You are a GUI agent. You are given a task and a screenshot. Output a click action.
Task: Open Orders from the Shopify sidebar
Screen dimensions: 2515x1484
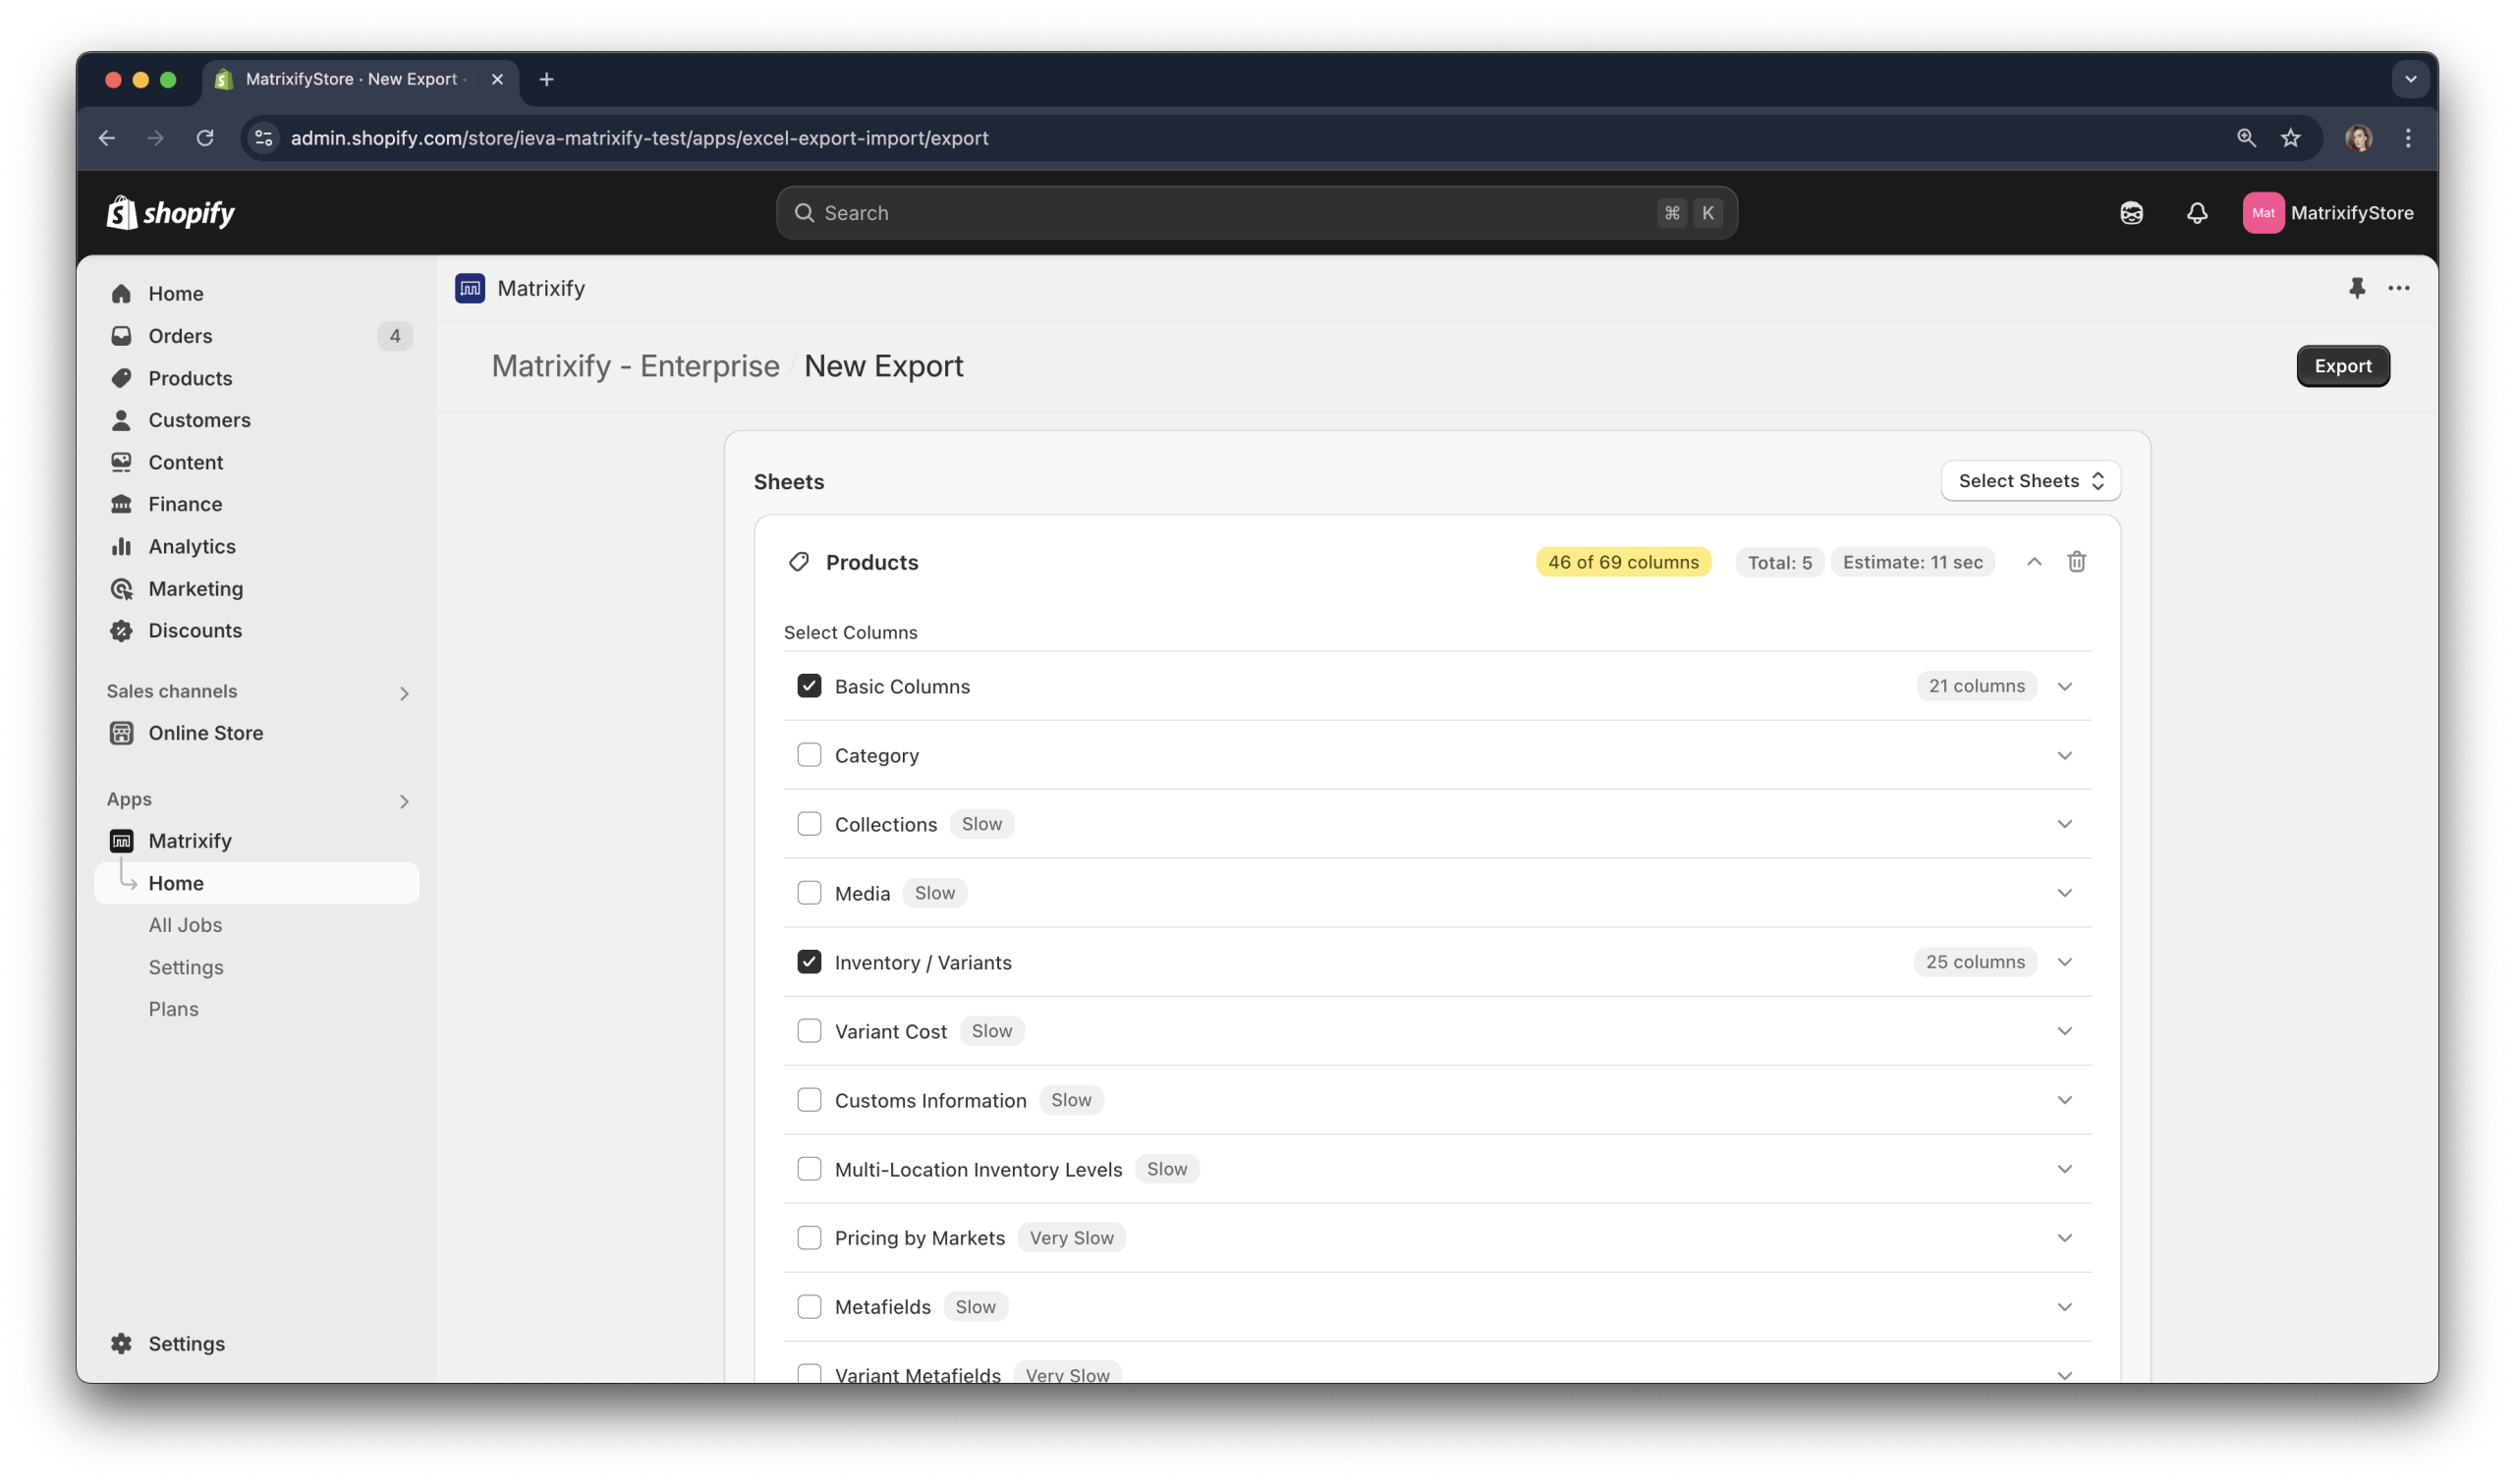tap(180, 335)
